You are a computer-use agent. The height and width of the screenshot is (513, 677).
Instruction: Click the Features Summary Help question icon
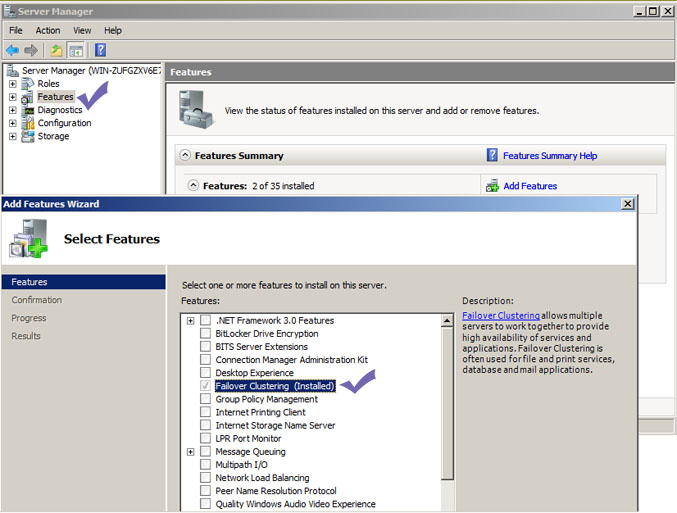click(492, 155)
